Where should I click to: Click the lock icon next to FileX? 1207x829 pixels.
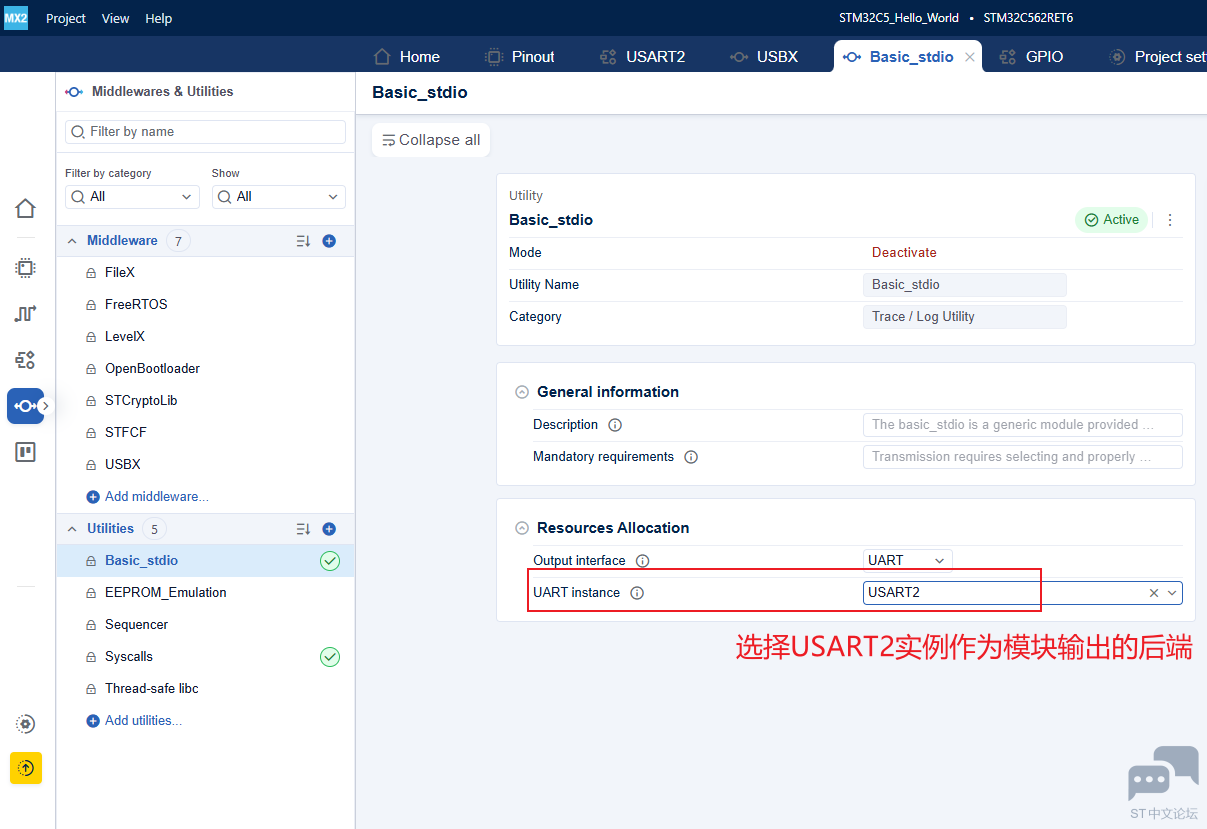91,273
